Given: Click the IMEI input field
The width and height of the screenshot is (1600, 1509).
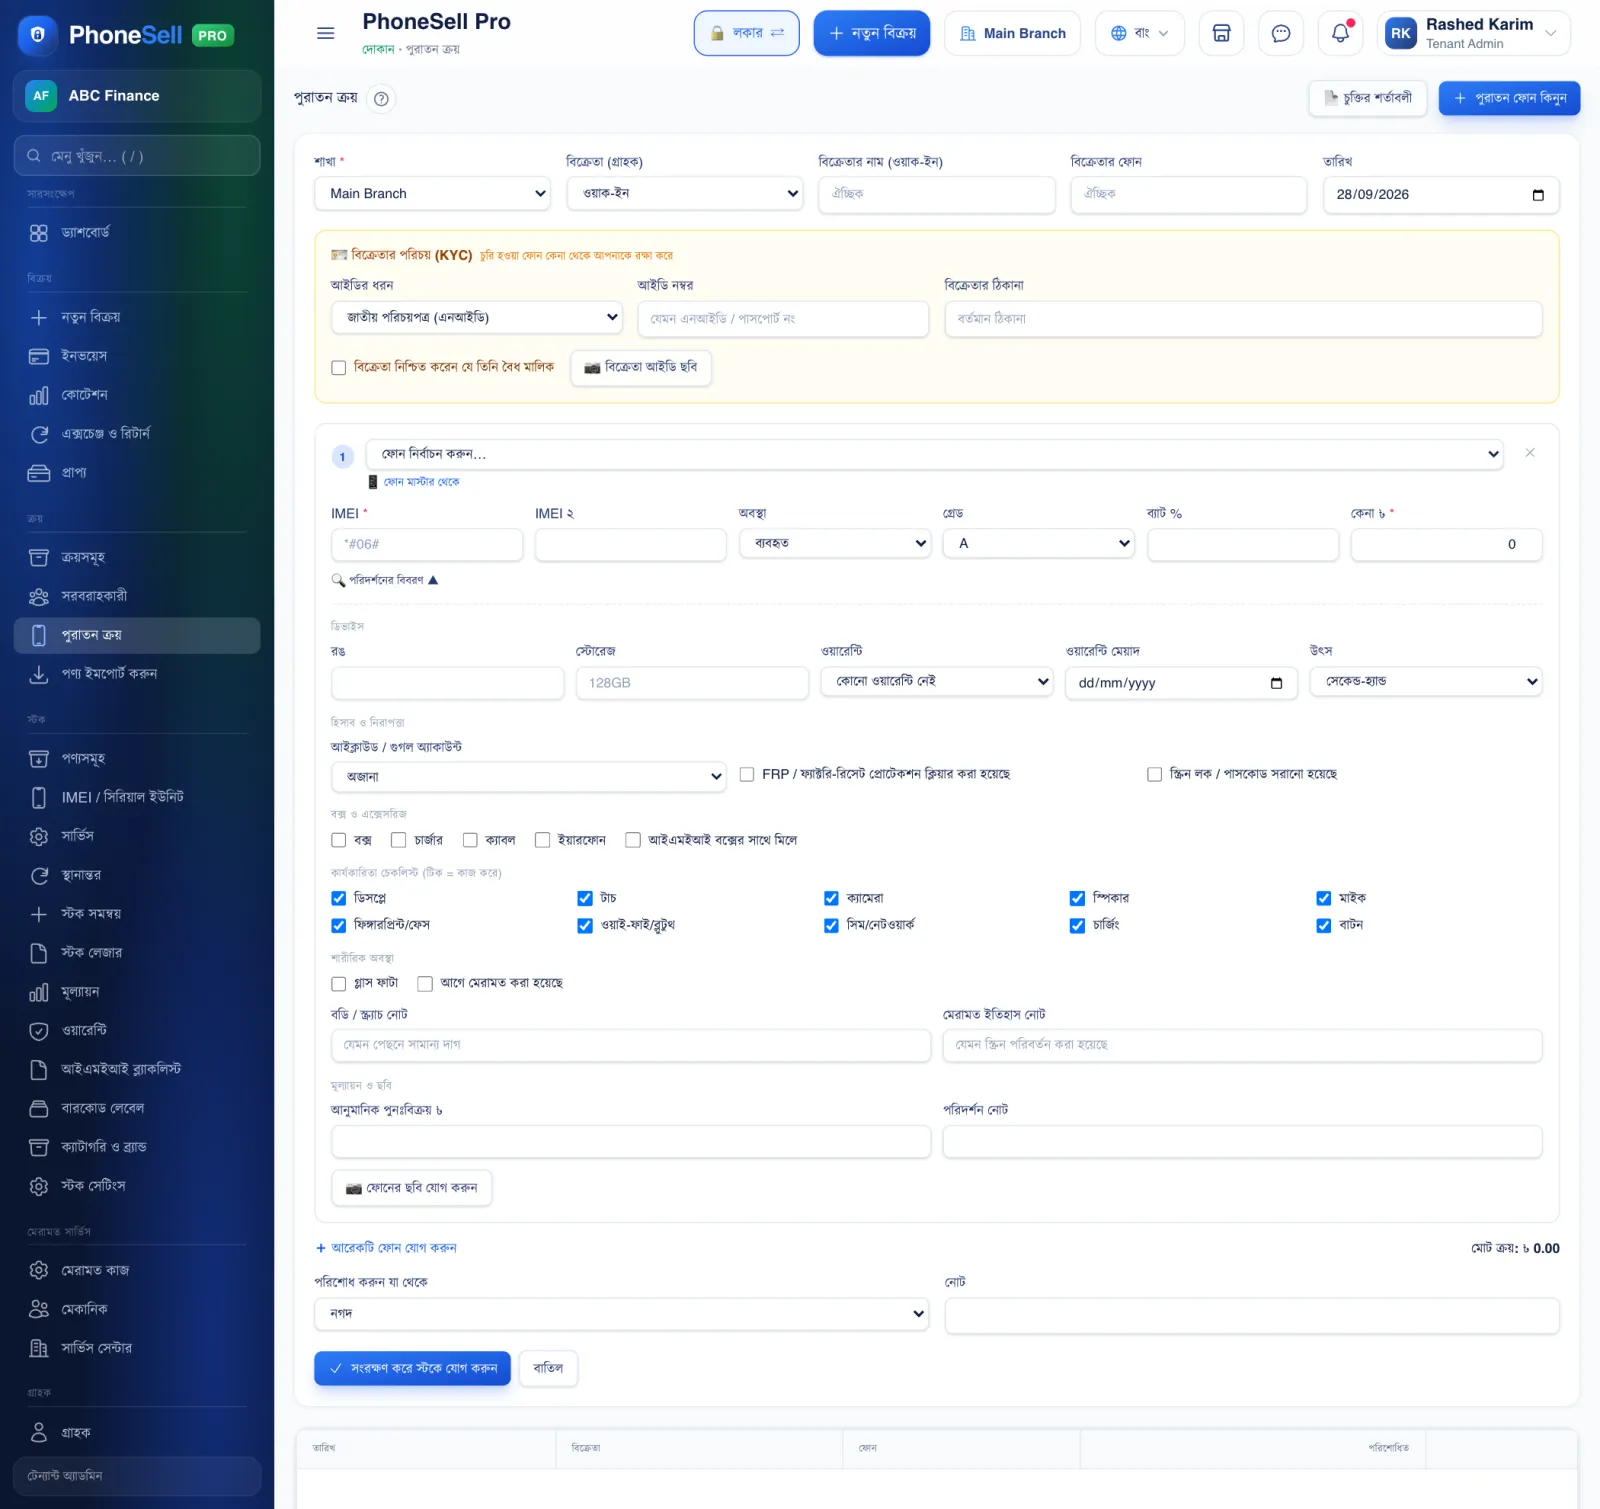Looking at the screenshot, I should 427,544.
